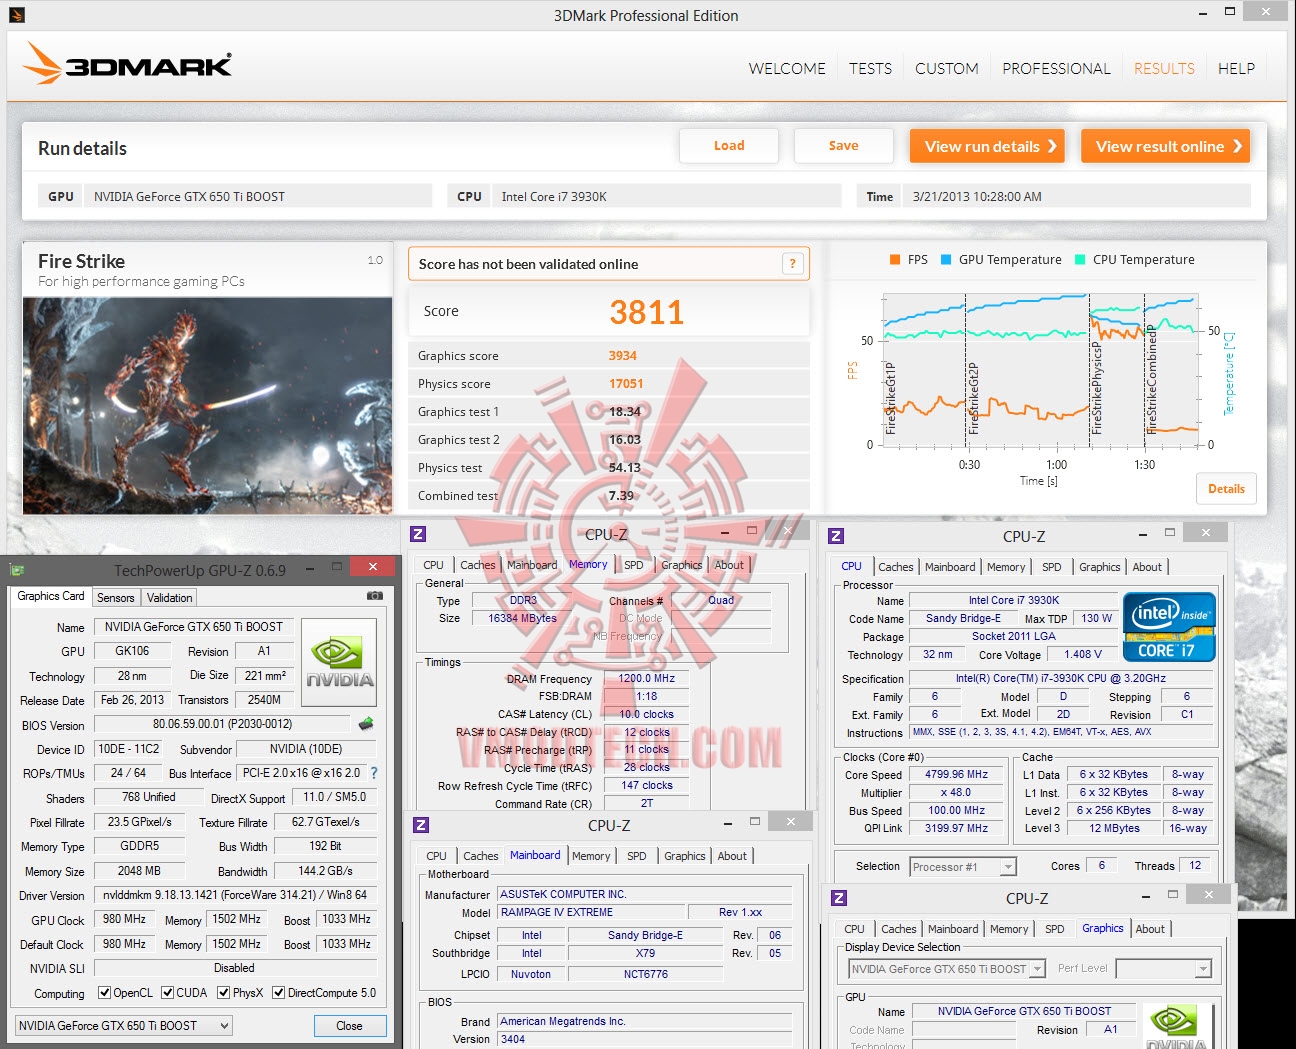Switch to the Sensors tab in GPU-Z
Image resolution: width=1296 pixels, height=1049 pixels.
pyautogui.click(x=115, y=598)
